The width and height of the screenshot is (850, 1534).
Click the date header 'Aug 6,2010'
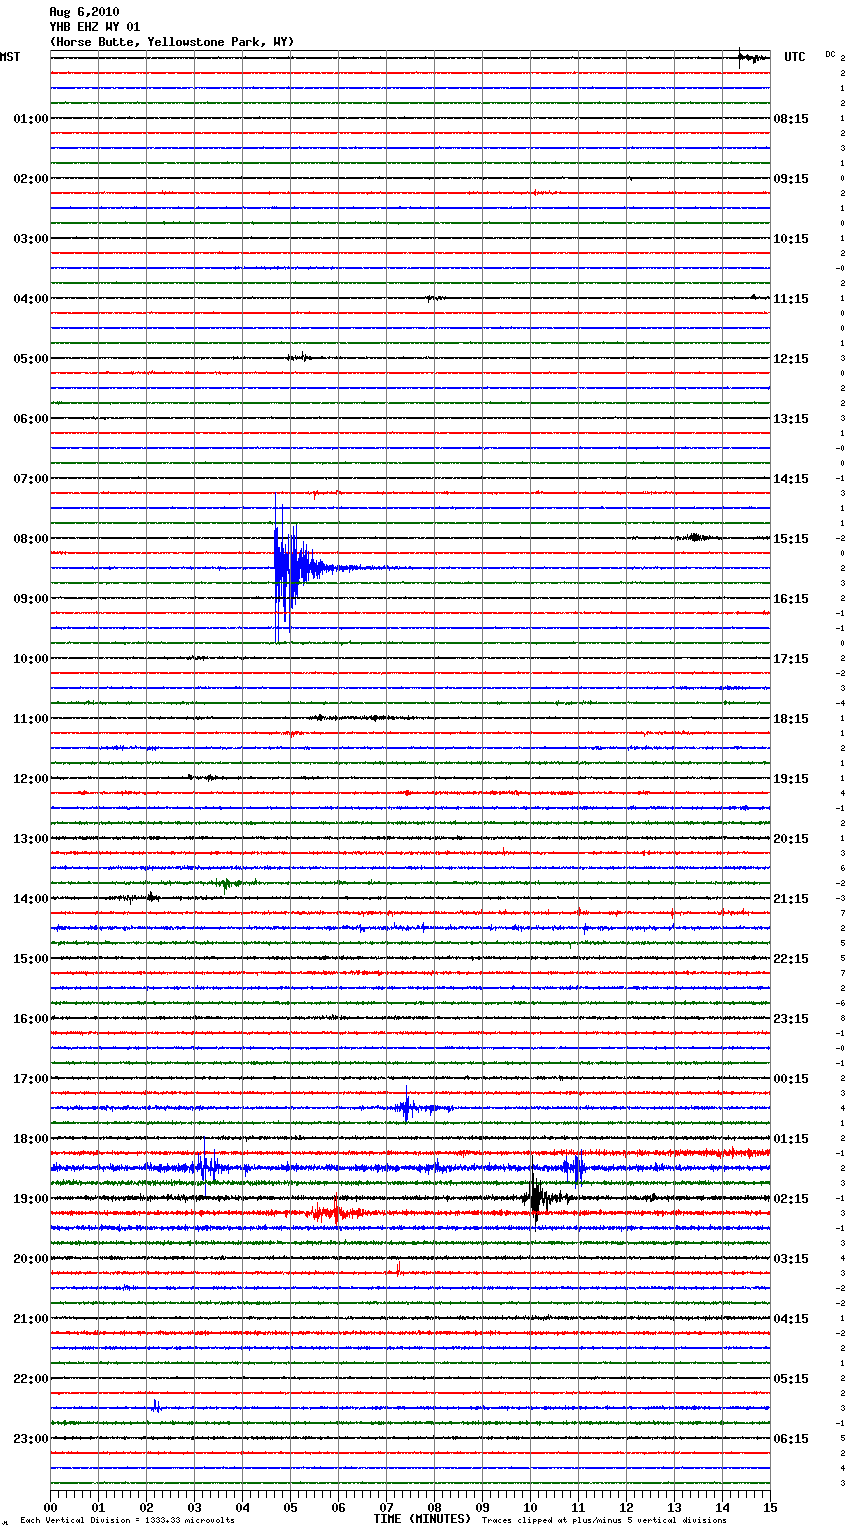84,12
